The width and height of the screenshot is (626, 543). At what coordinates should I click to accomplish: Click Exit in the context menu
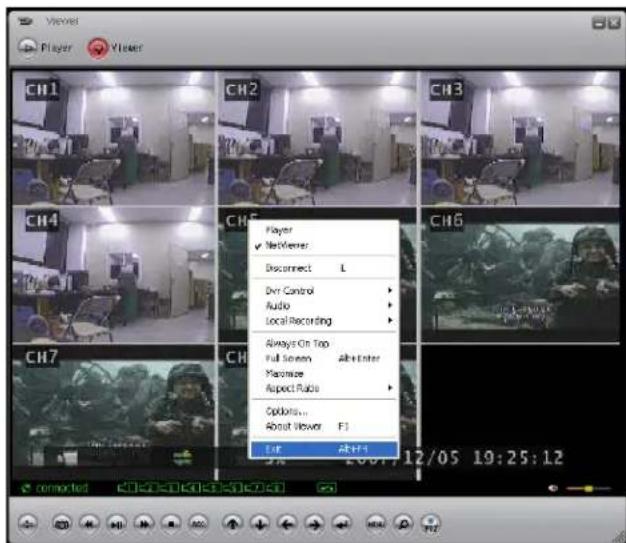324,449
